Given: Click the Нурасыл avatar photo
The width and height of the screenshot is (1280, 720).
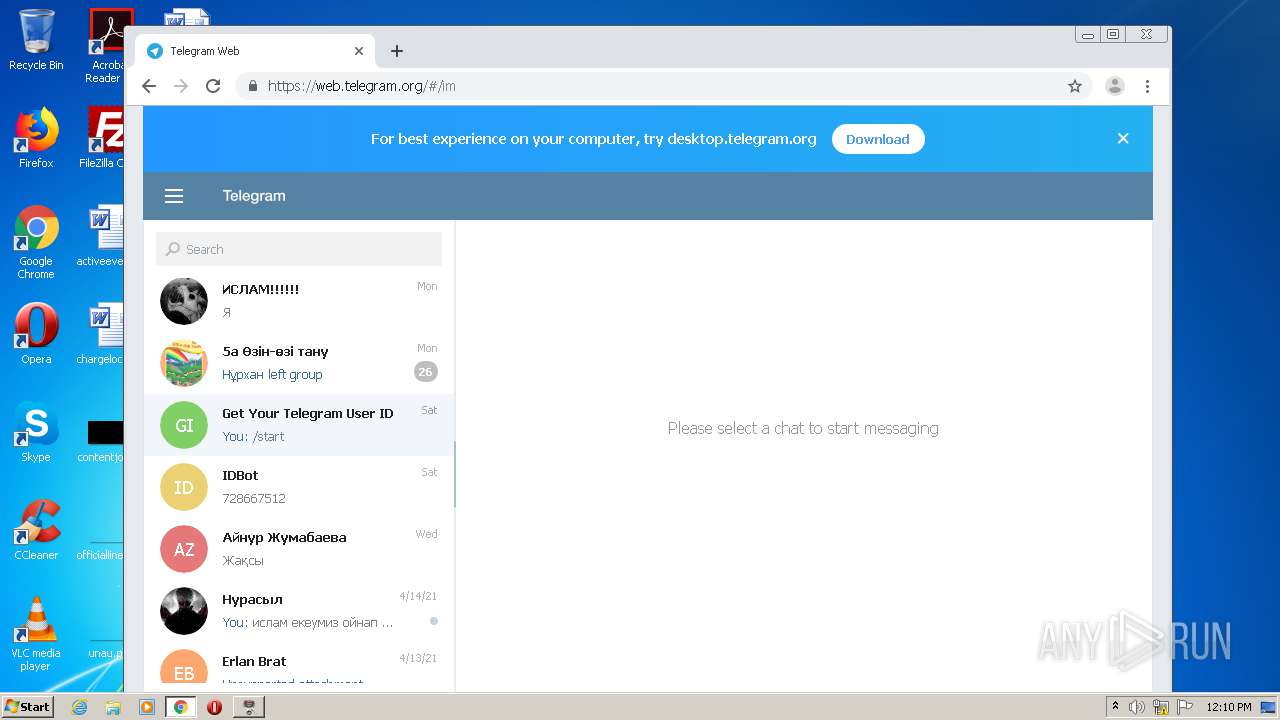Looking at the screenshot, I should click(184, 611).
